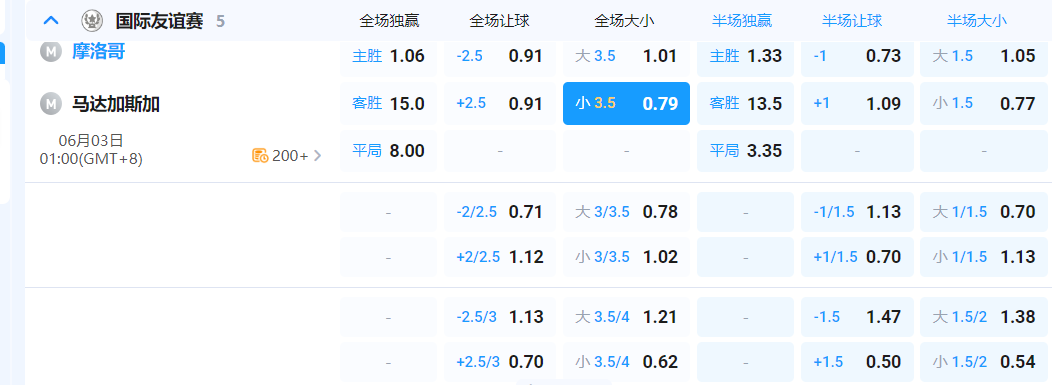The width and height of the screenshot is (1052, 385).
Task: Deselect highlighted 小 3.5 0.79 bet
Action: [x=627, y=103]
